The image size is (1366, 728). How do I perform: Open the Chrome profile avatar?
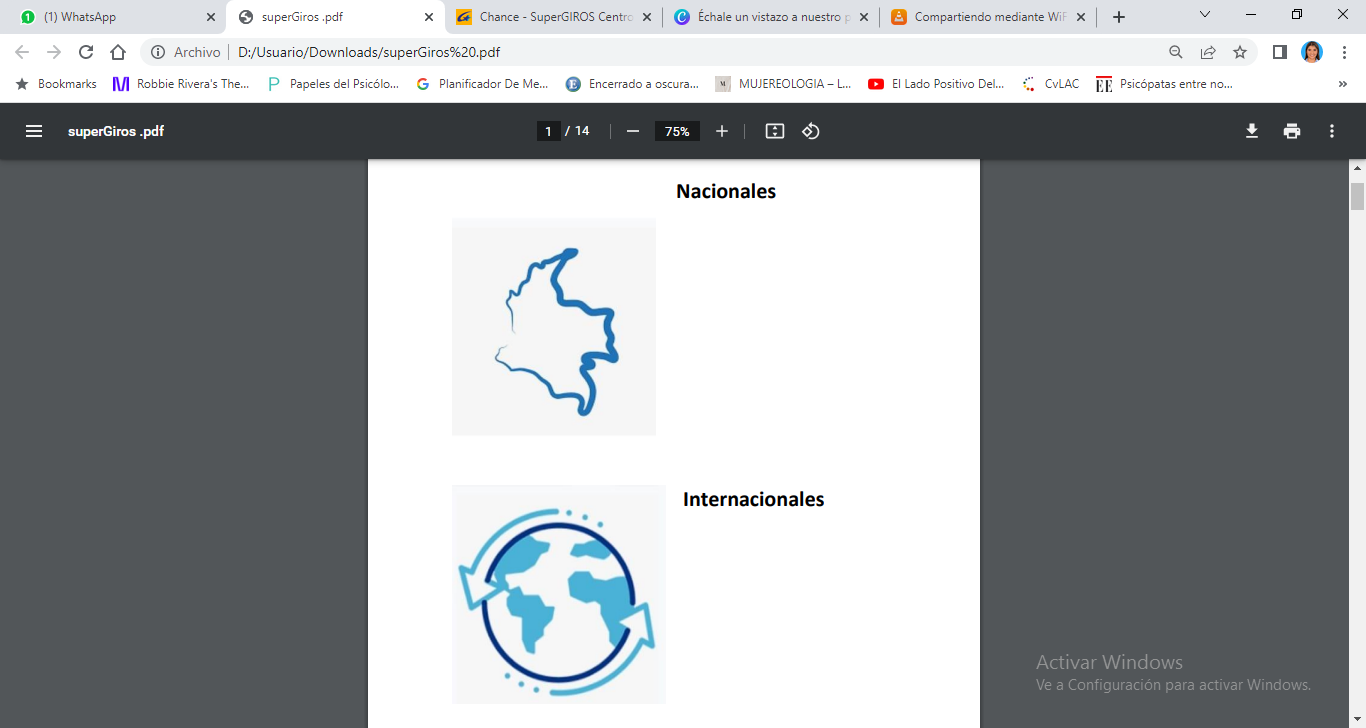point(1312,52)
